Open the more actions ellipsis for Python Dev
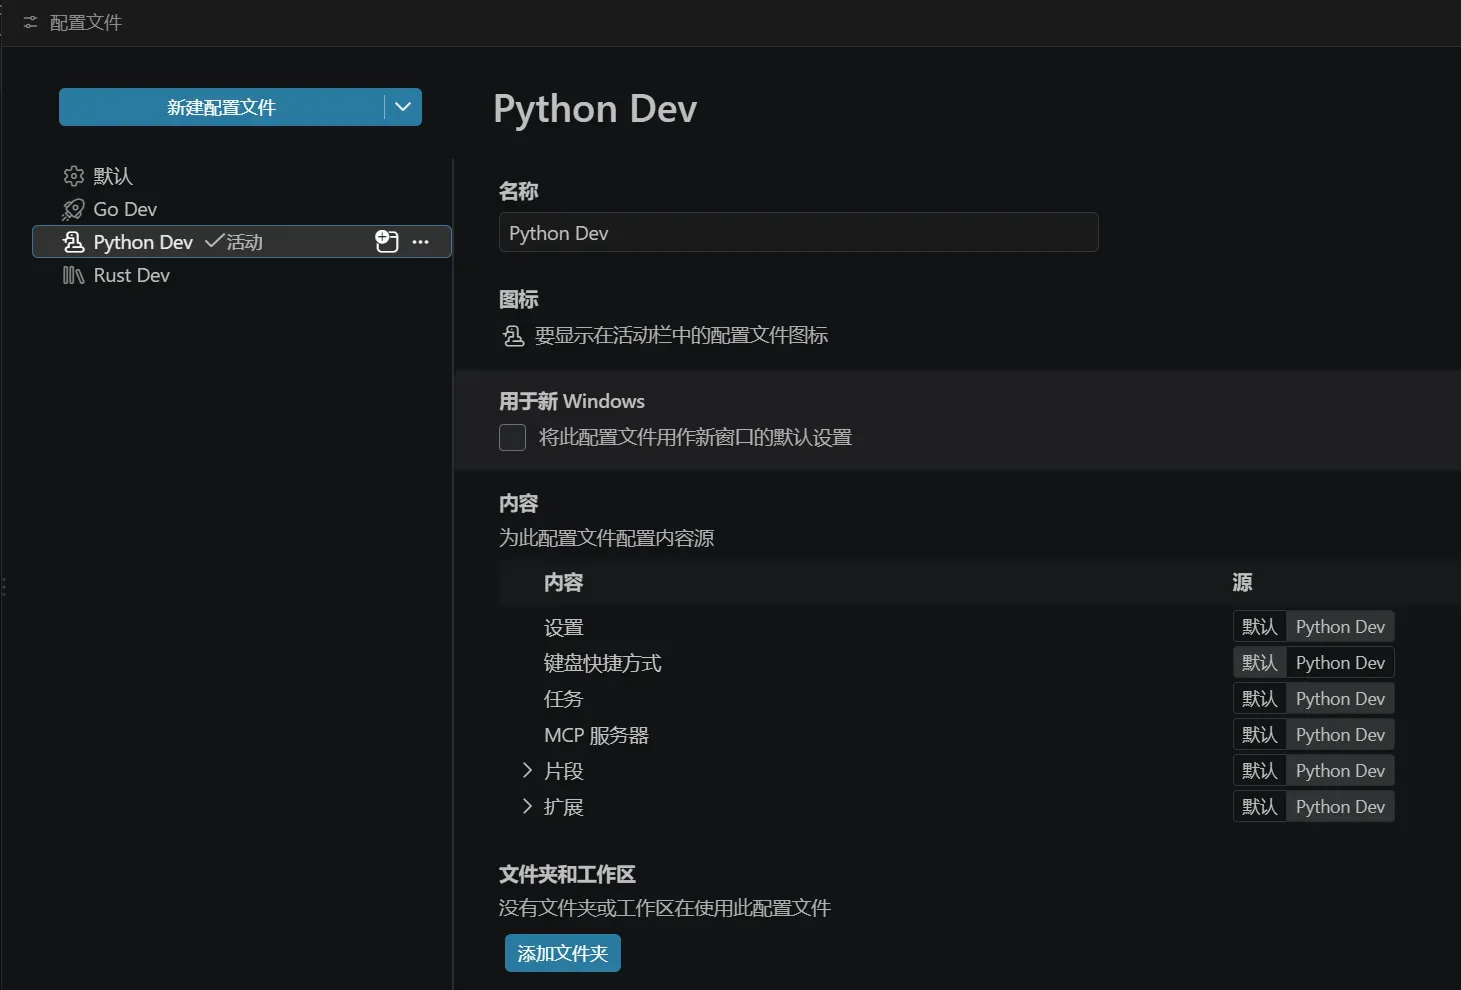1461x990 pixels. 420,242
